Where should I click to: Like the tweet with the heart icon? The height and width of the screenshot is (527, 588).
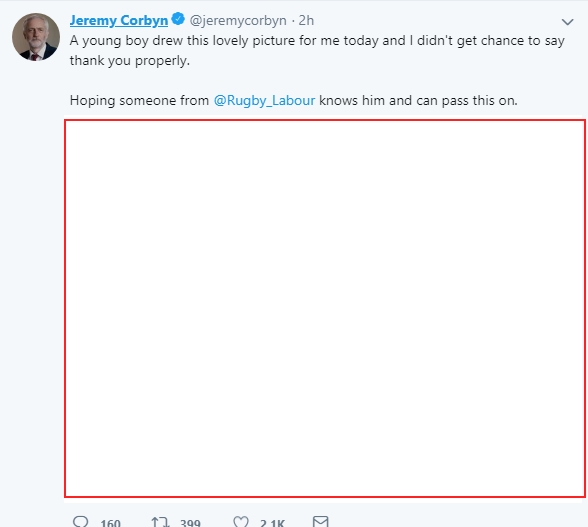(x=241, y=522)
